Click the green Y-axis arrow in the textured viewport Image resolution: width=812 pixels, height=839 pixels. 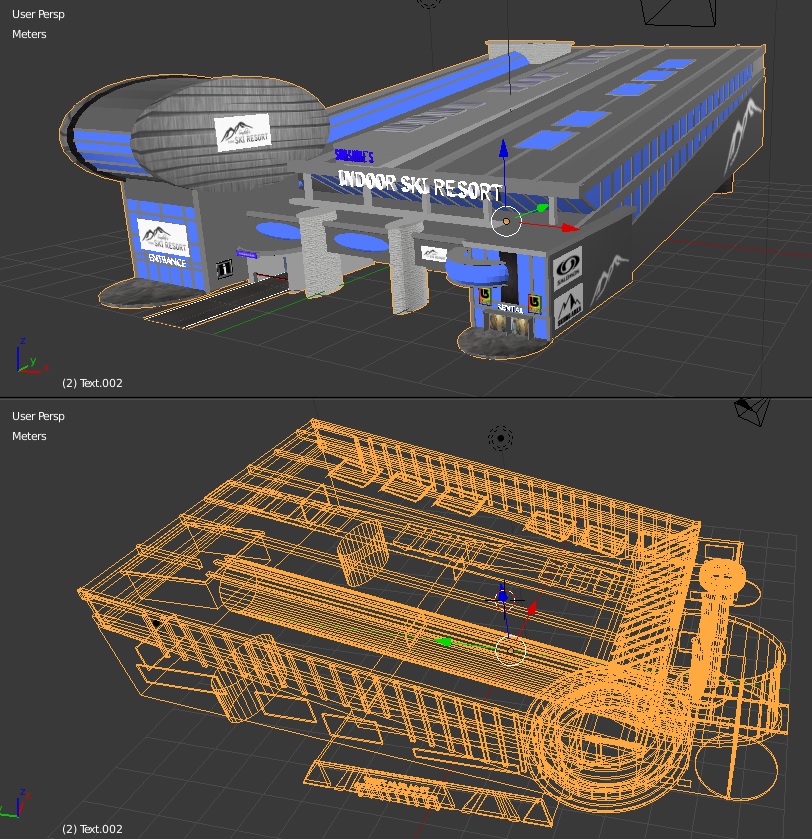pyautogui.click(x=541, y=209)
